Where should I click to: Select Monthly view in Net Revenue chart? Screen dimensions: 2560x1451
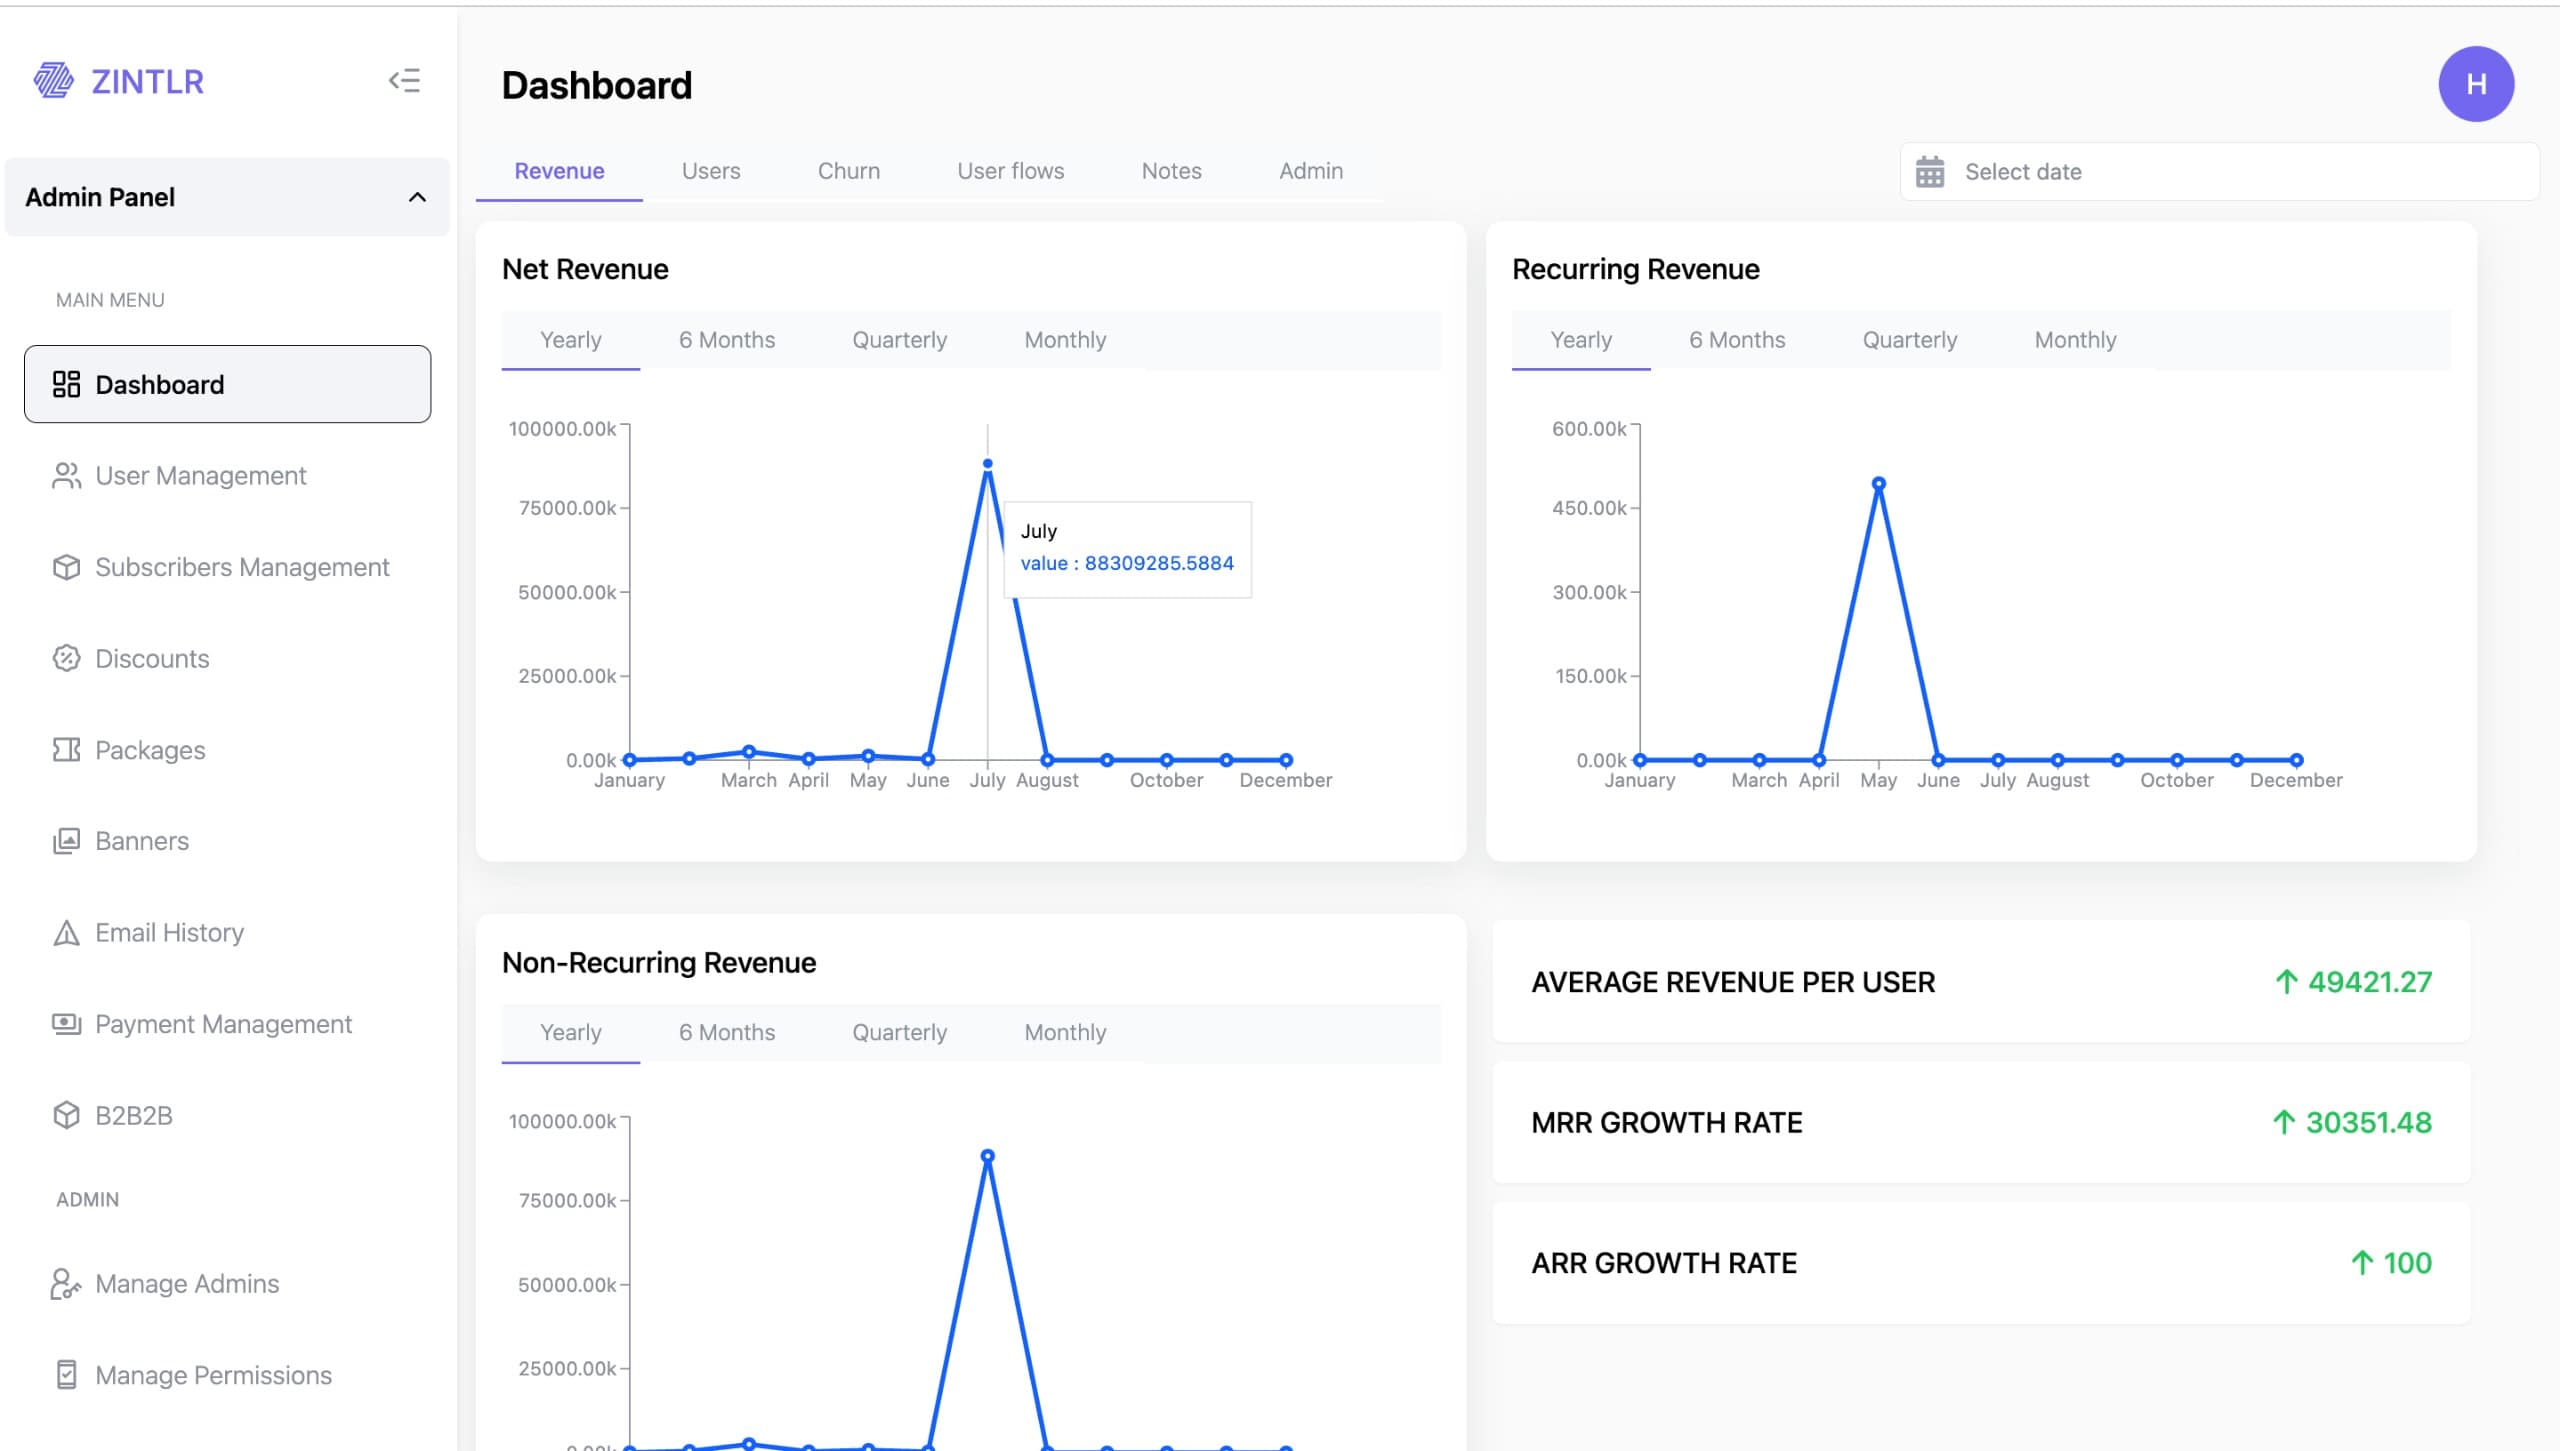pyautogui.click(x=1064, y=339)
